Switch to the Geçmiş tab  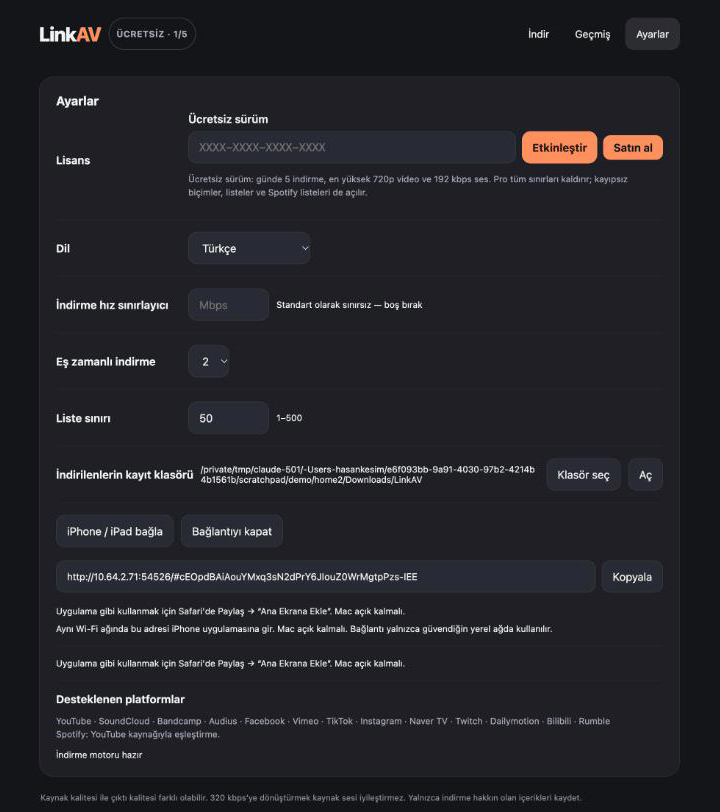coord(592,34)
